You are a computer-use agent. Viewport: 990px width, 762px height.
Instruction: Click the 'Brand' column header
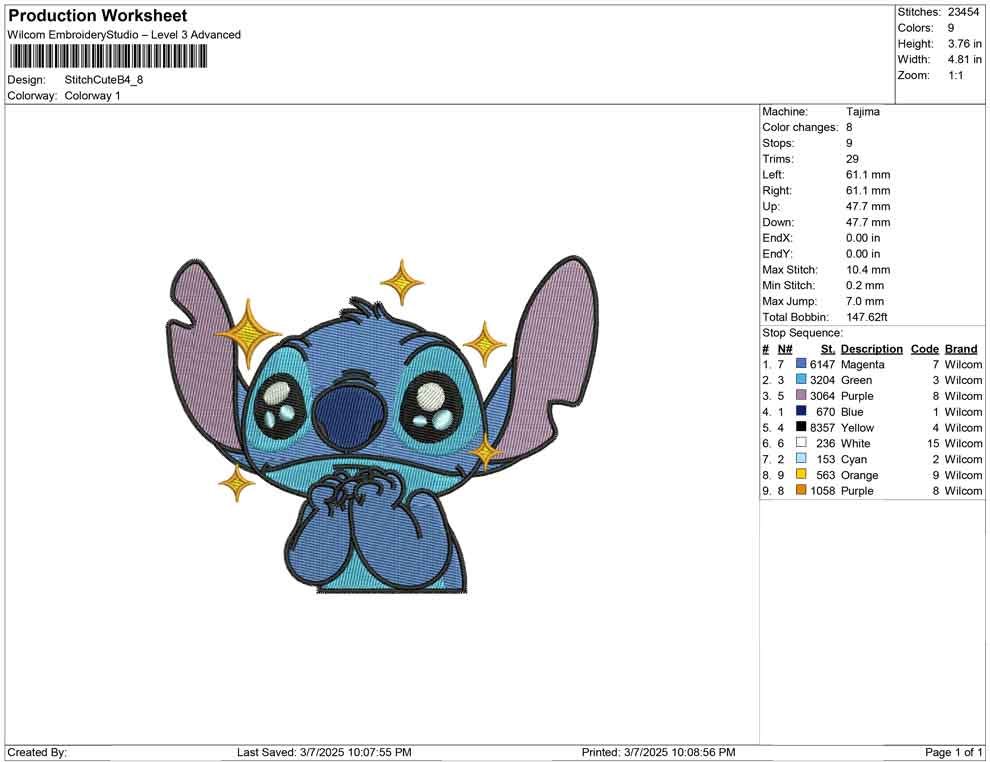(x=961, y=348)
